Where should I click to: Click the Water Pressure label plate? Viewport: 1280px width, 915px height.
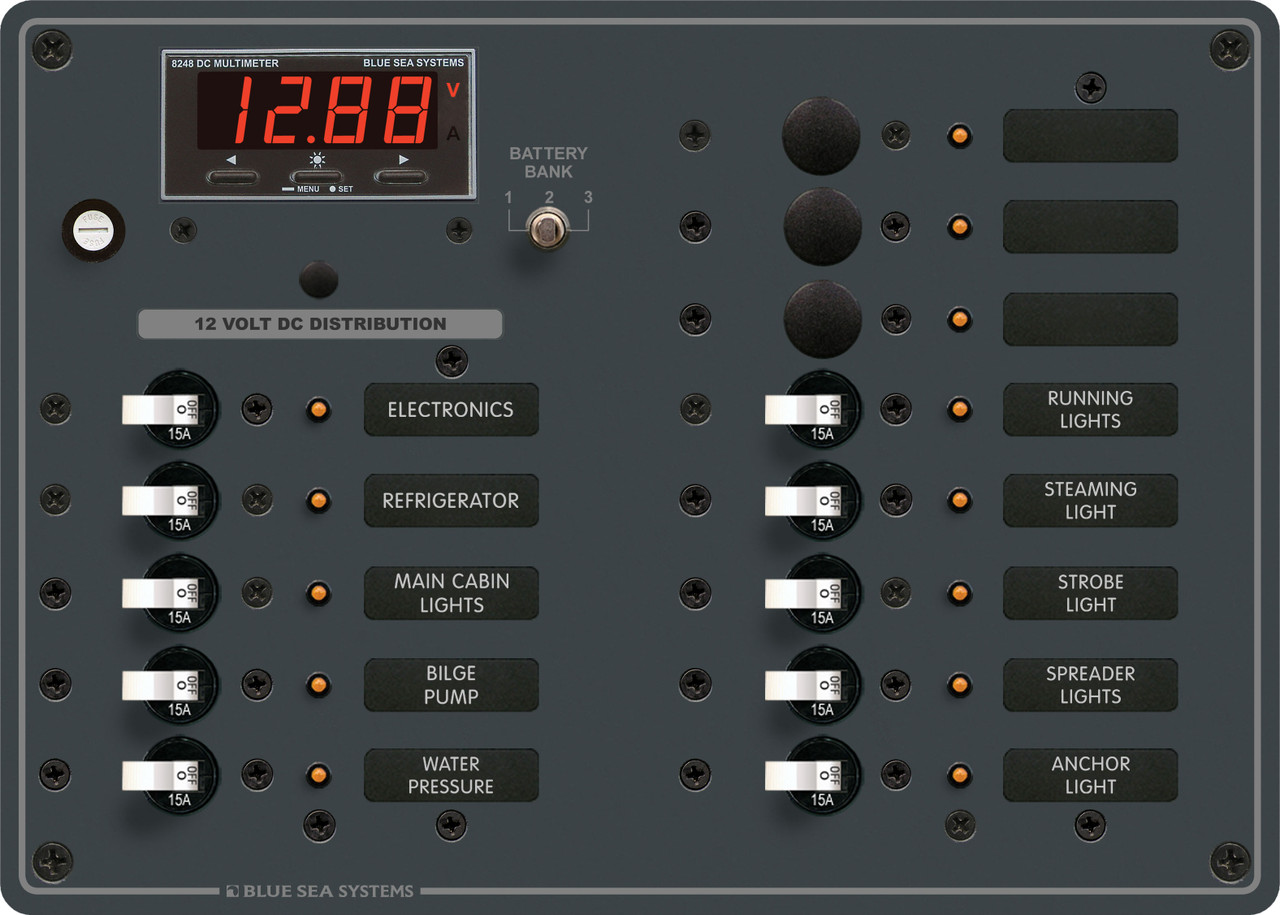pyautogui.click(x=451, y=775)
